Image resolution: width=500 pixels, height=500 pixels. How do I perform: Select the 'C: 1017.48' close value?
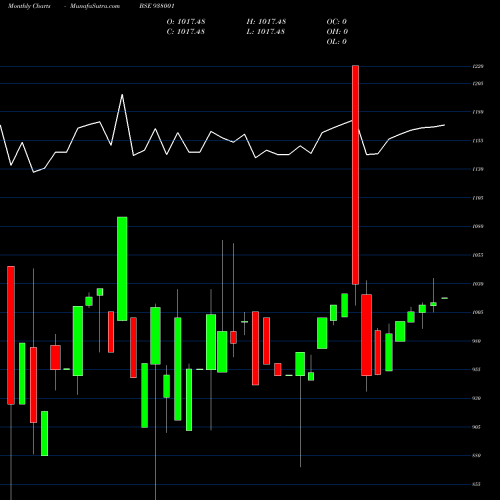tap(186, 32)
